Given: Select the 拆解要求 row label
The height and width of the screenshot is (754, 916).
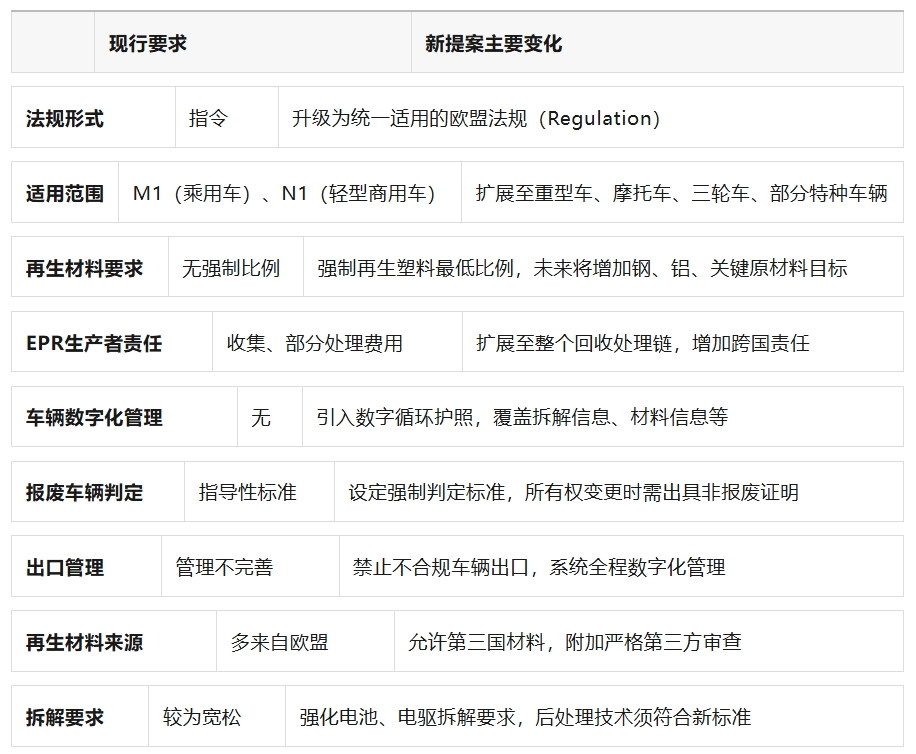Looking at the screenshot, I should 65,718.
